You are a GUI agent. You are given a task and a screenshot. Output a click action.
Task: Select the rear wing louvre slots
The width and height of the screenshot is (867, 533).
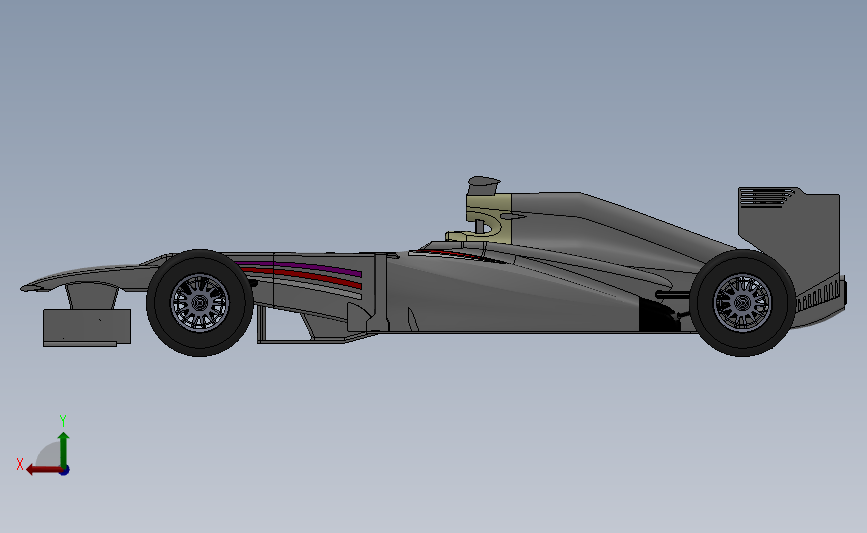coord(766,197)
